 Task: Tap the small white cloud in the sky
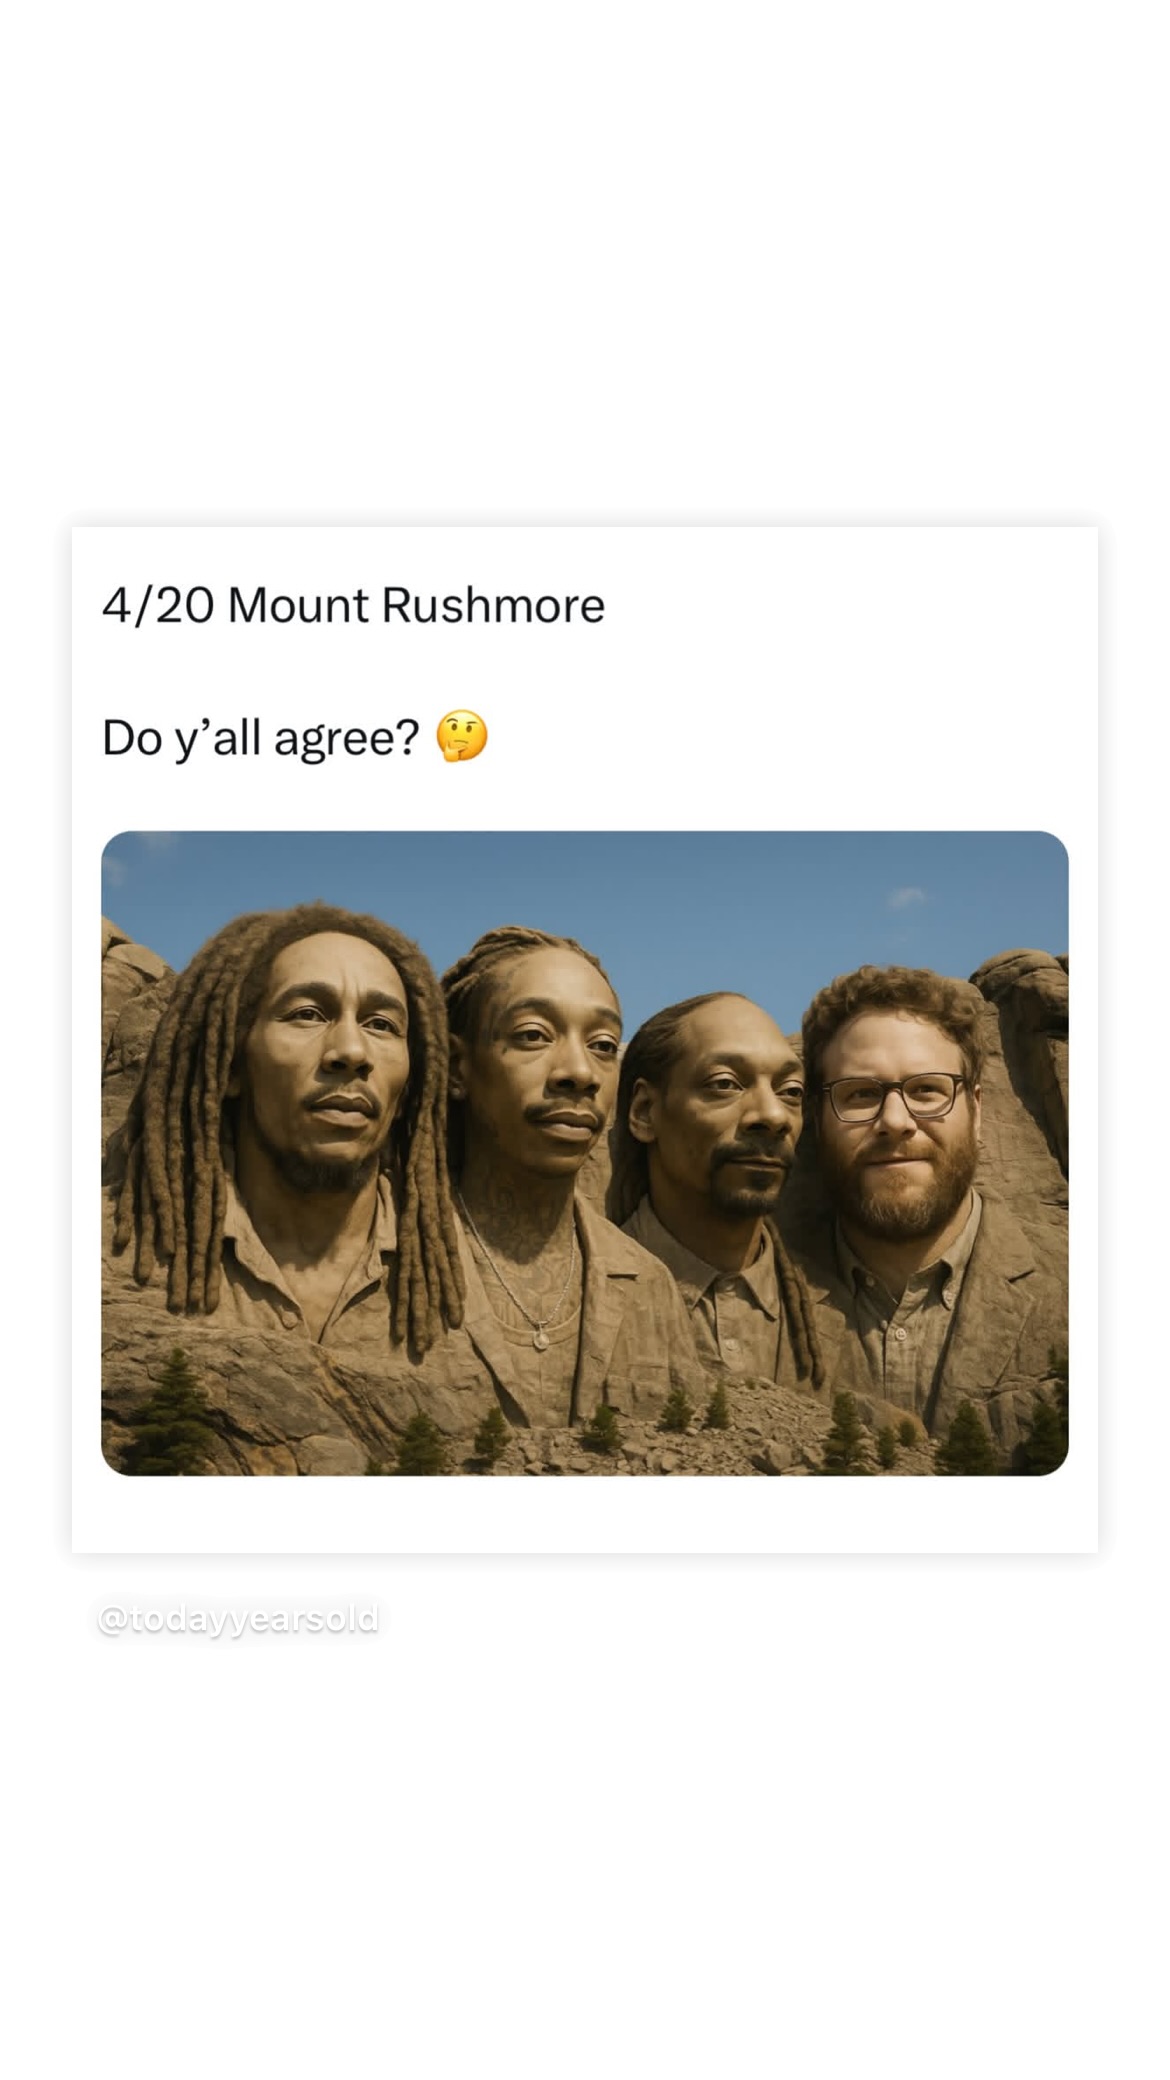[x=907, y=896]
